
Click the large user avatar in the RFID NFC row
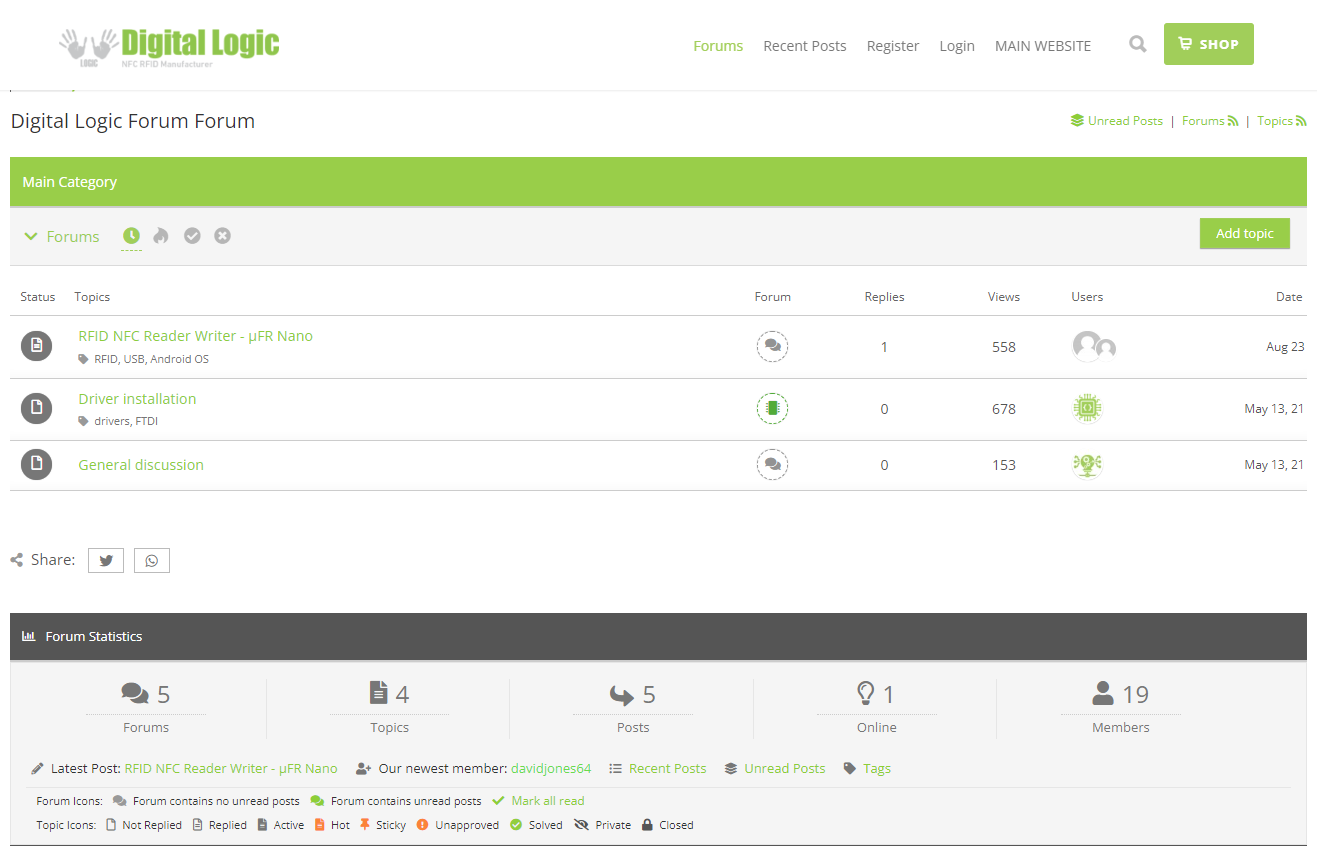[x=1086, y=346]
